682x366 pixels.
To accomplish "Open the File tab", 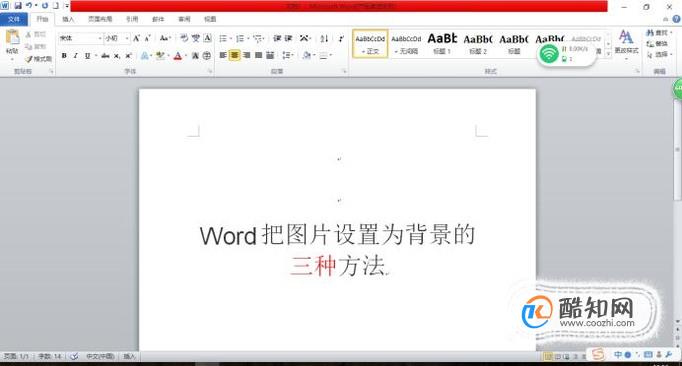I will tap(14, 19).
